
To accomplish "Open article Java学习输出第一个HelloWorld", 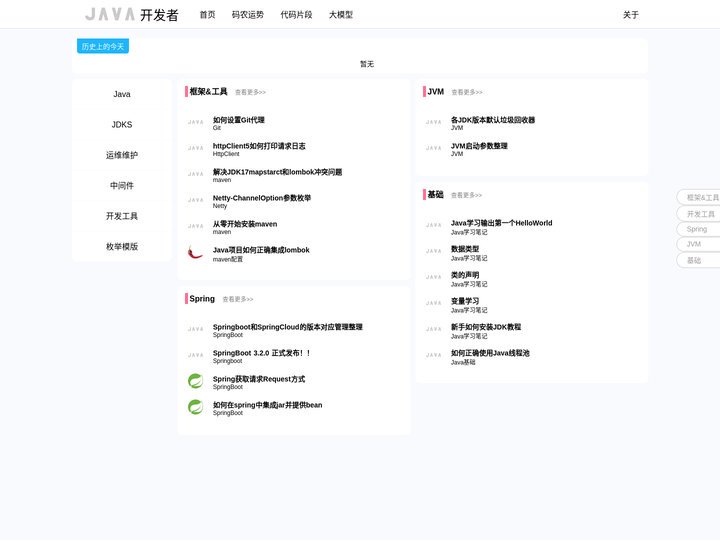I will tap(501, 223).
